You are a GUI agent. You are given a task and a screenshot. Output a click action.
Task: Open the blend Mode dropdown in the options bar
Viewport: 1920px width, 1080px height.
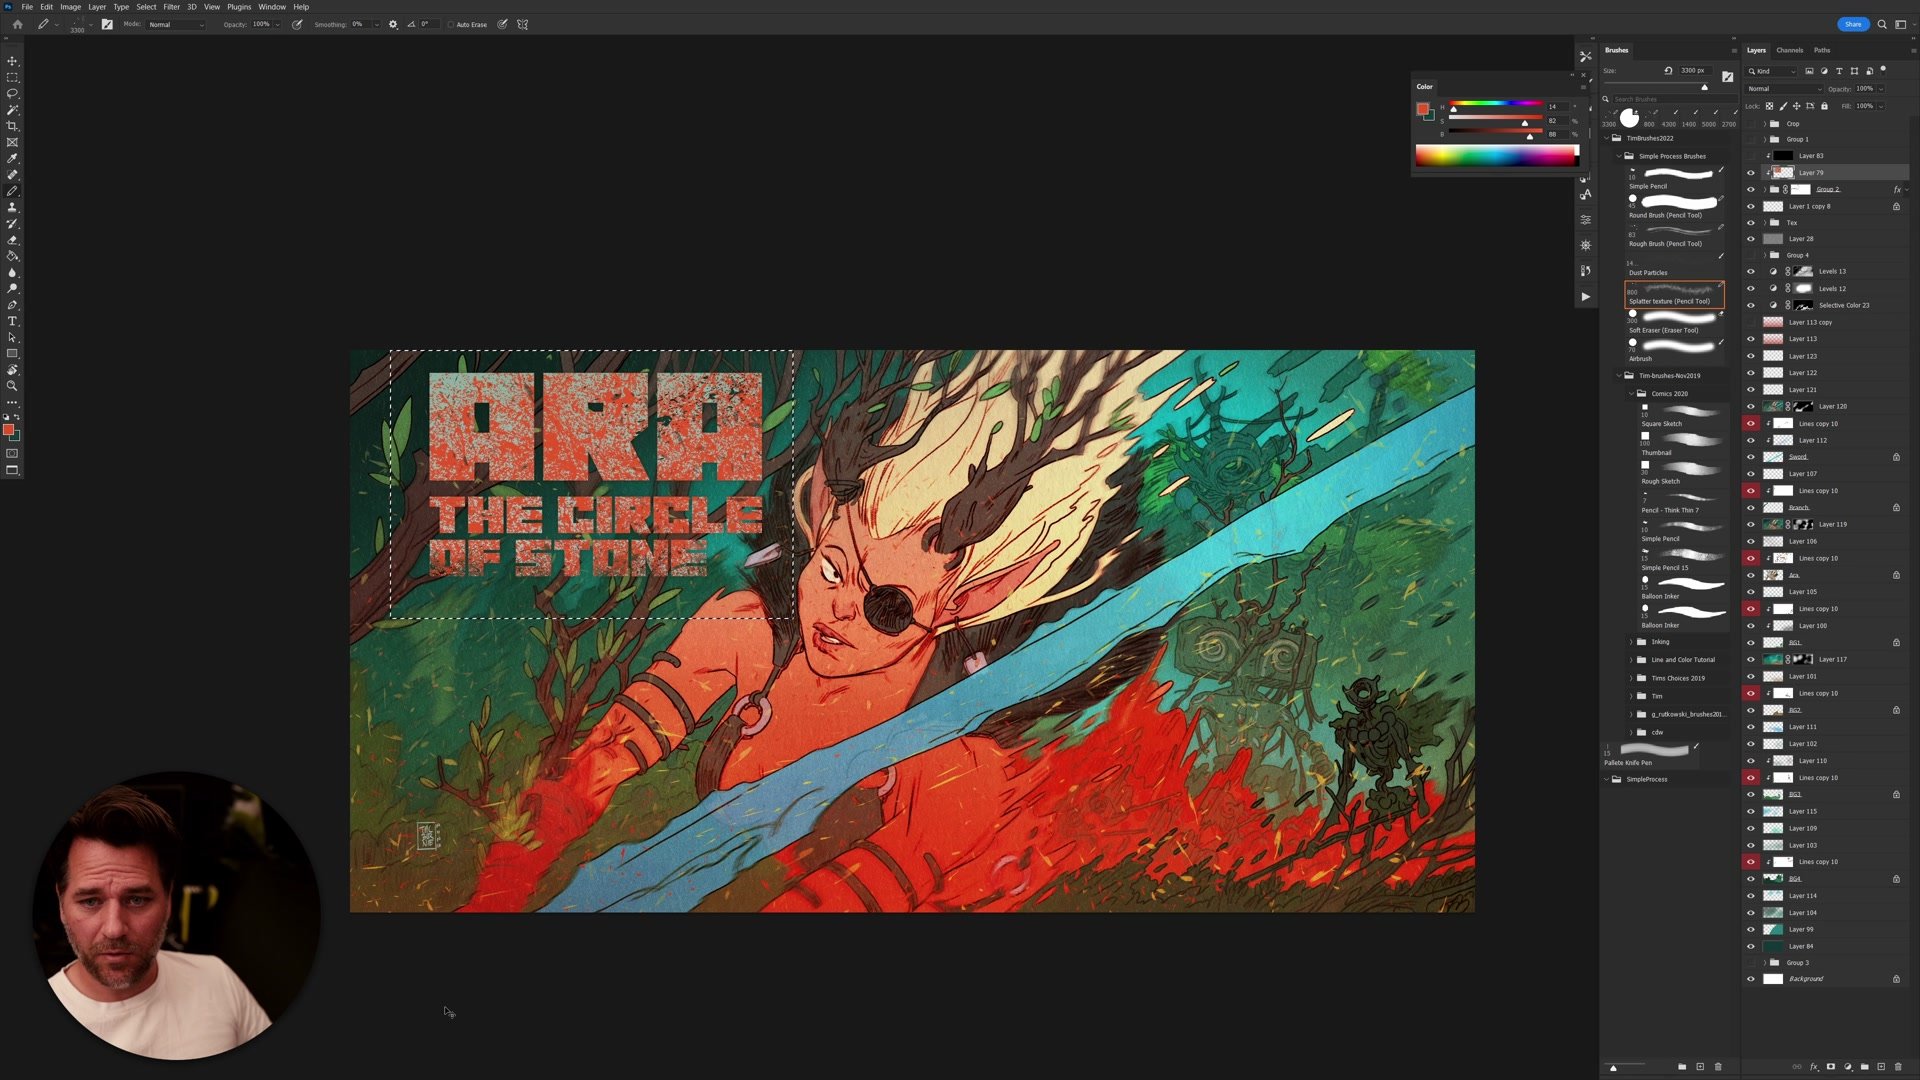point(176,24)
